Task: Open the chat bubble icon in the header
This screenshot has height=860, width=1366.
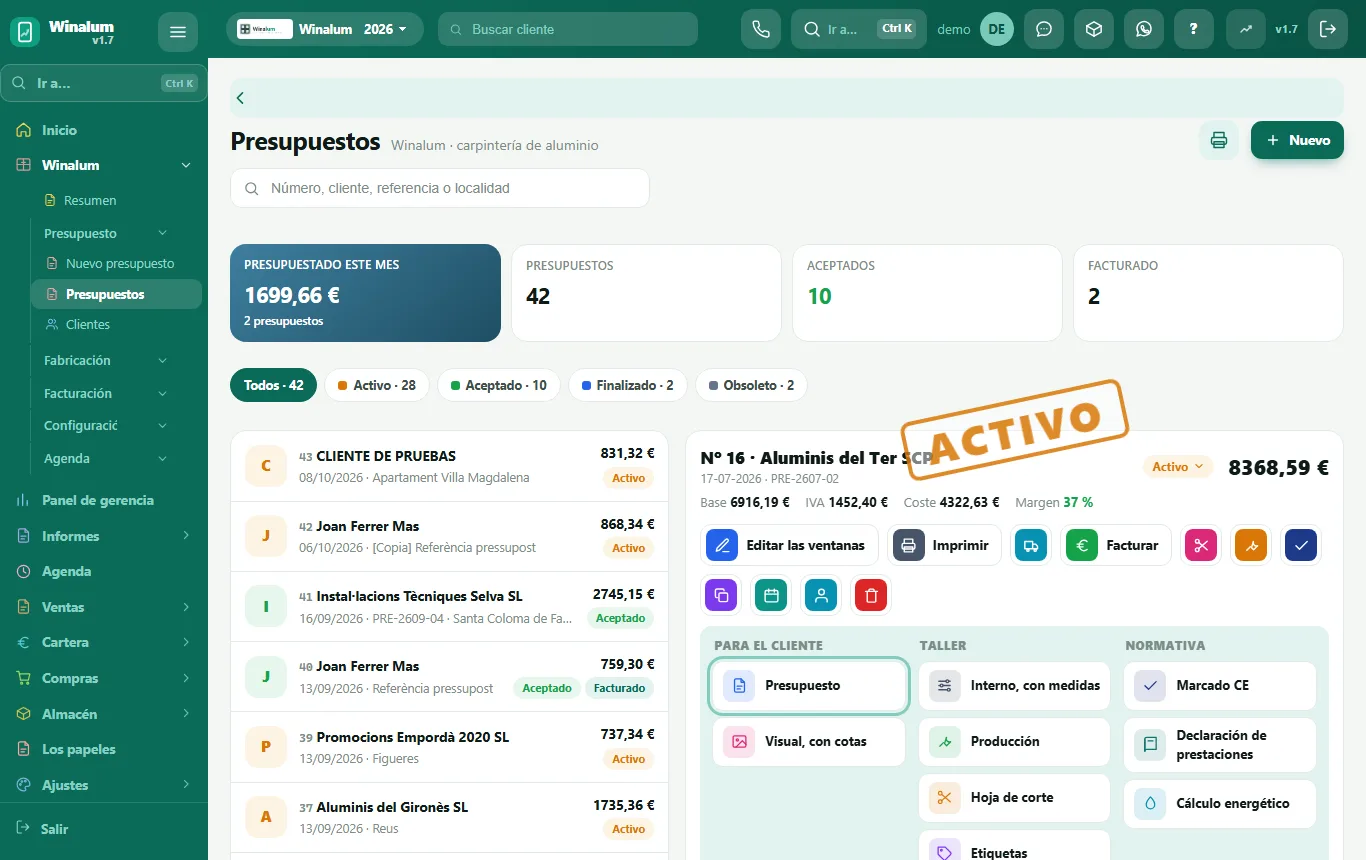Action: (1044, 29)
